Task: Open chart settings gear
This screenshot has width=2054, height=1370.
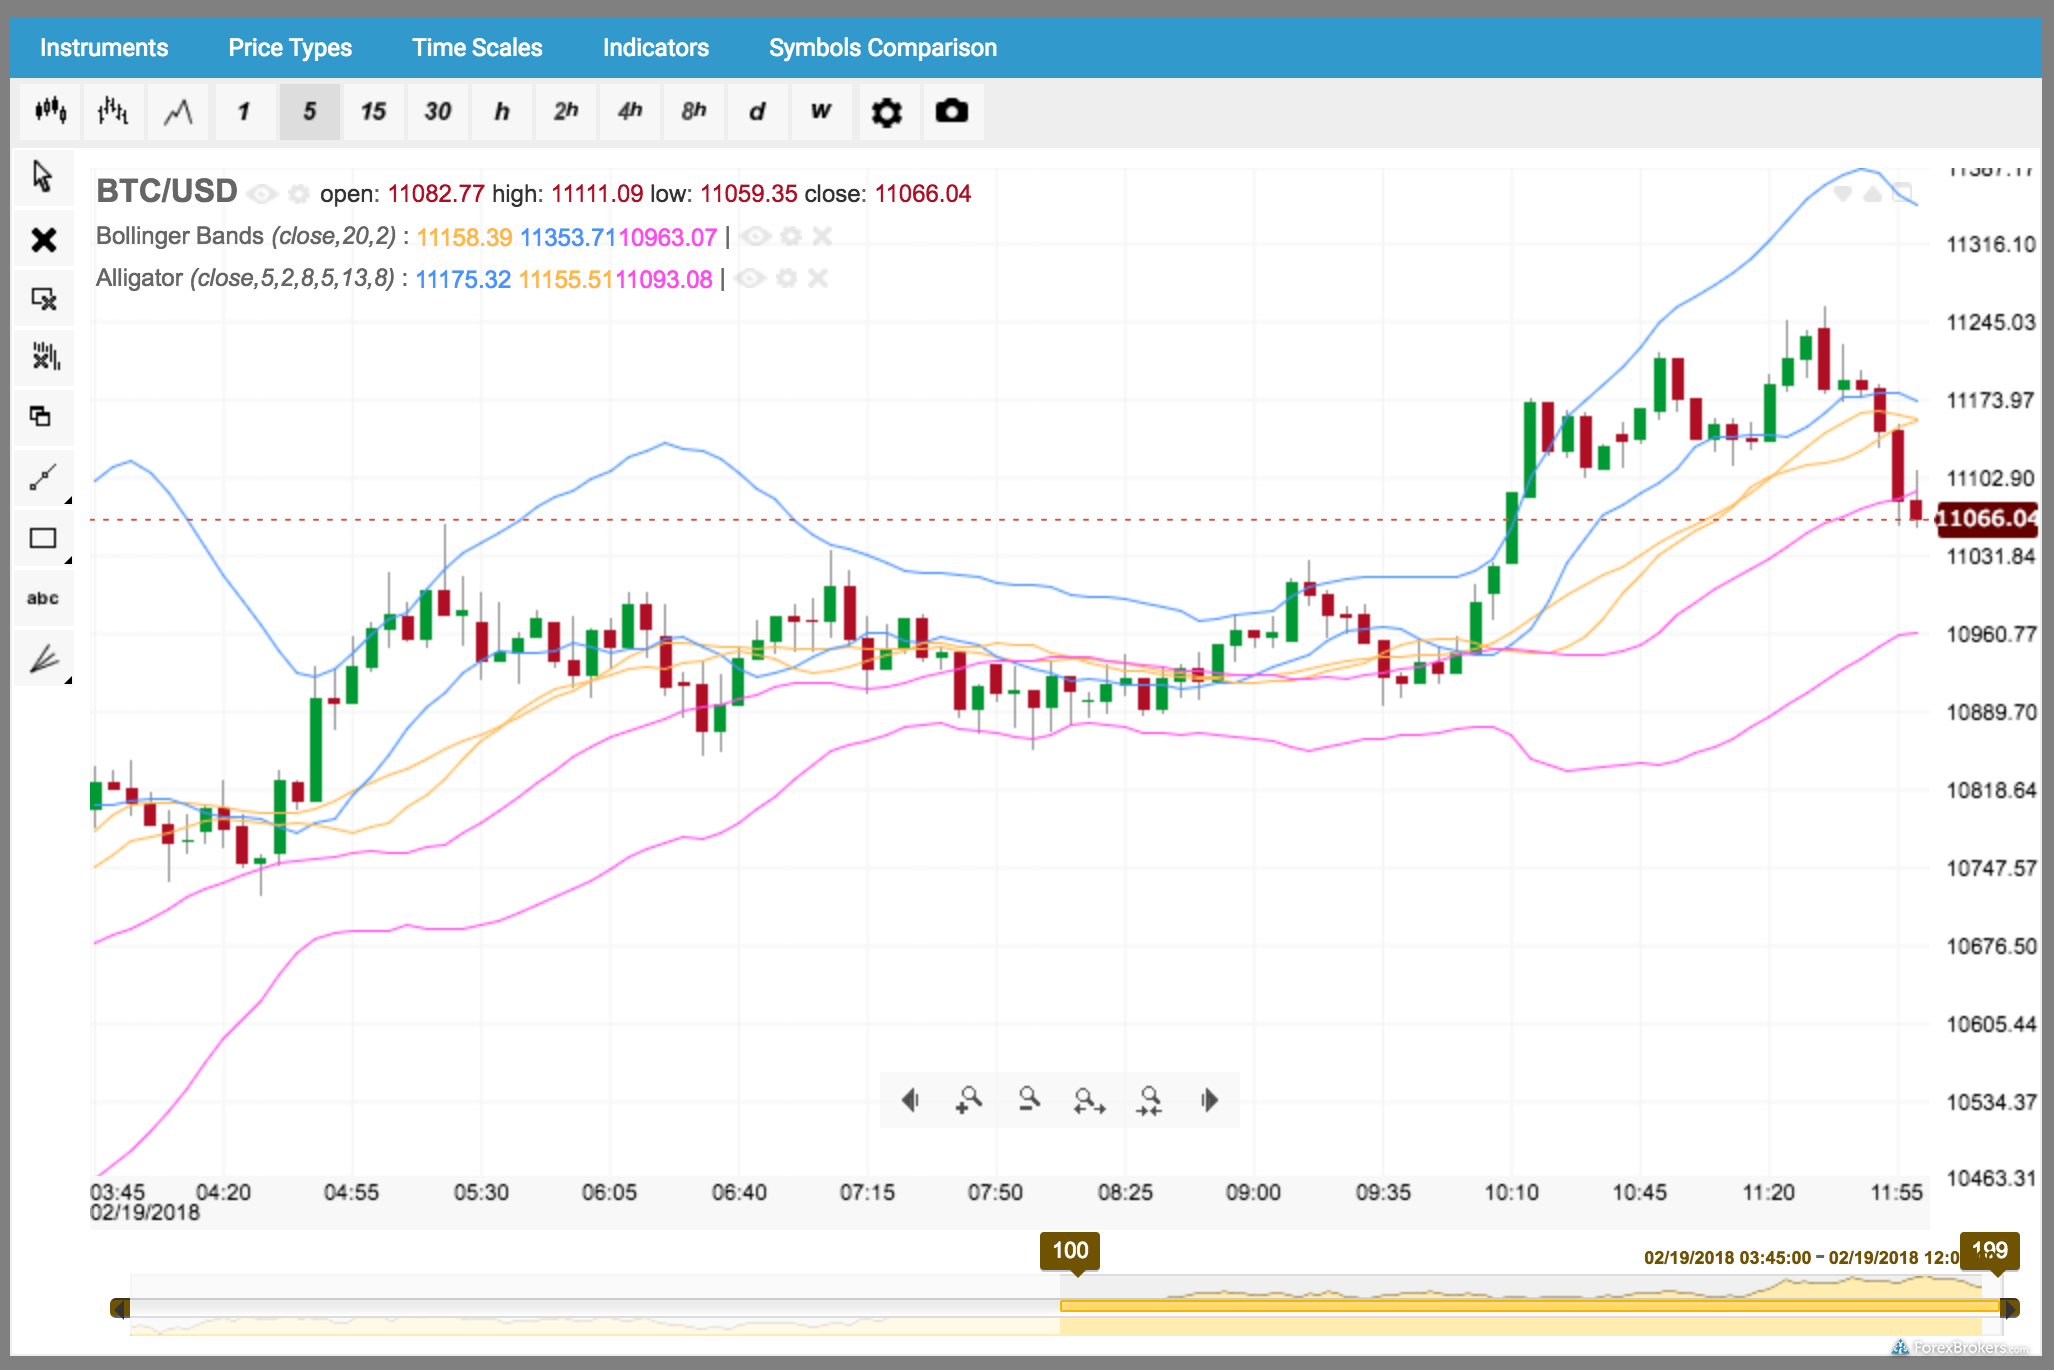Action: 887,112
